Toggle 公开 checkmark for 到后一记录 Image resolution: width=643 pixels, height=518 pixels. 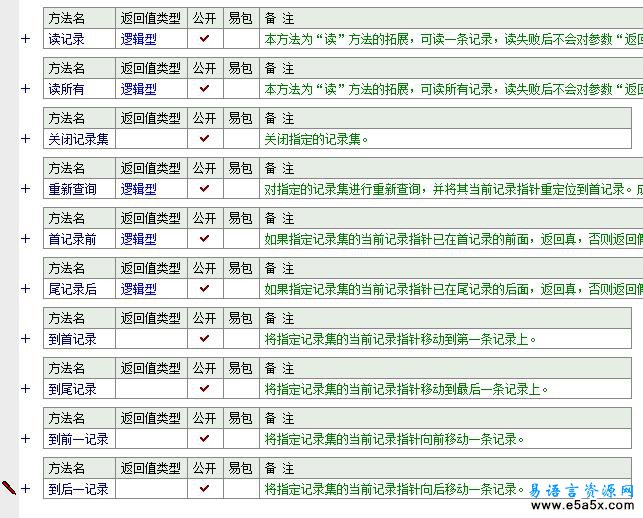pos(205,489)
